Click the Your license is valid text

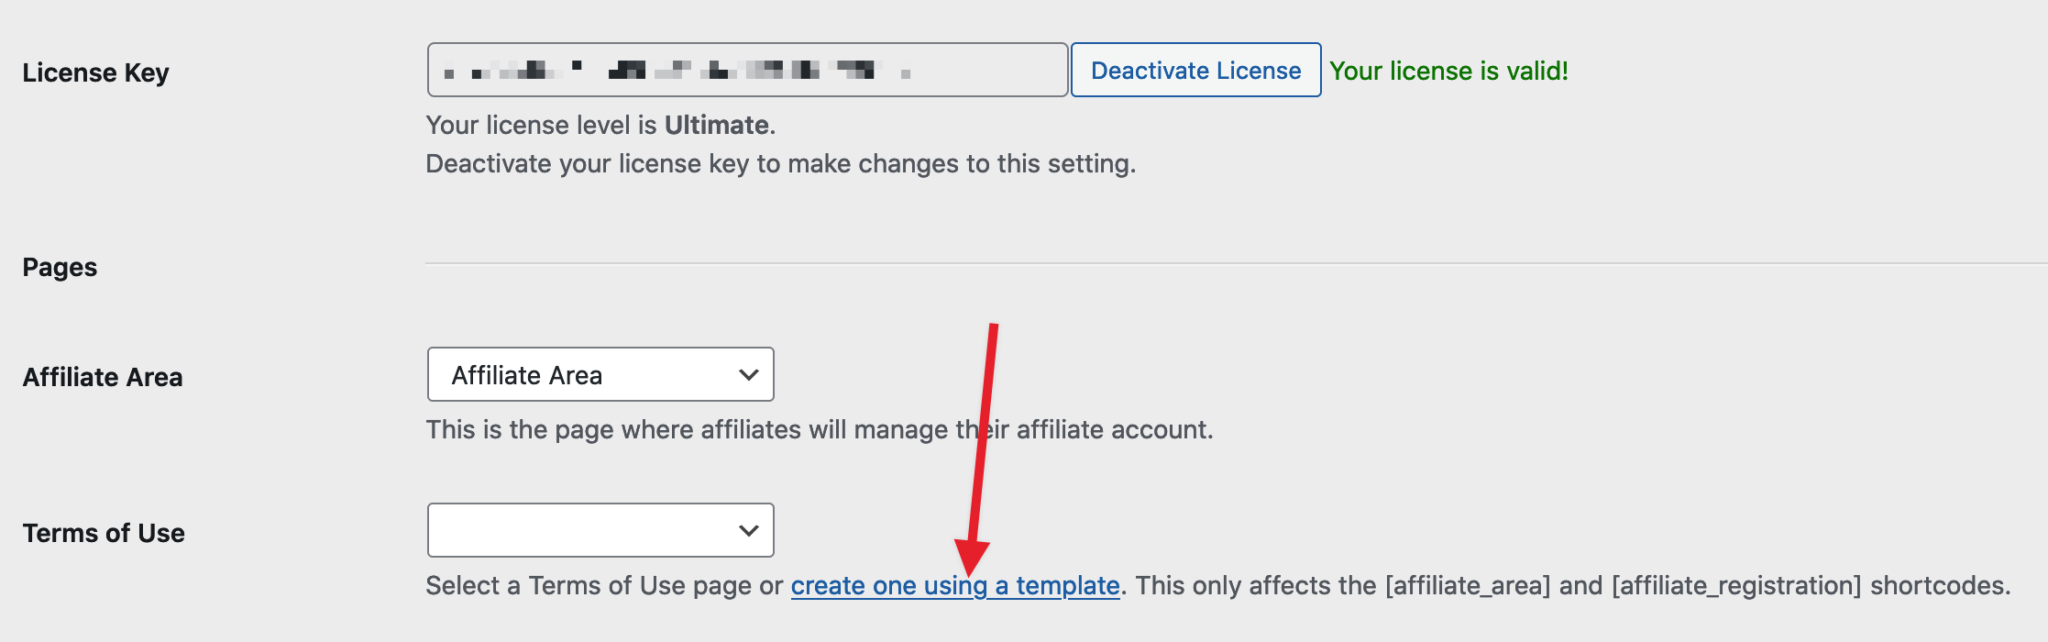coord(1449,70)
